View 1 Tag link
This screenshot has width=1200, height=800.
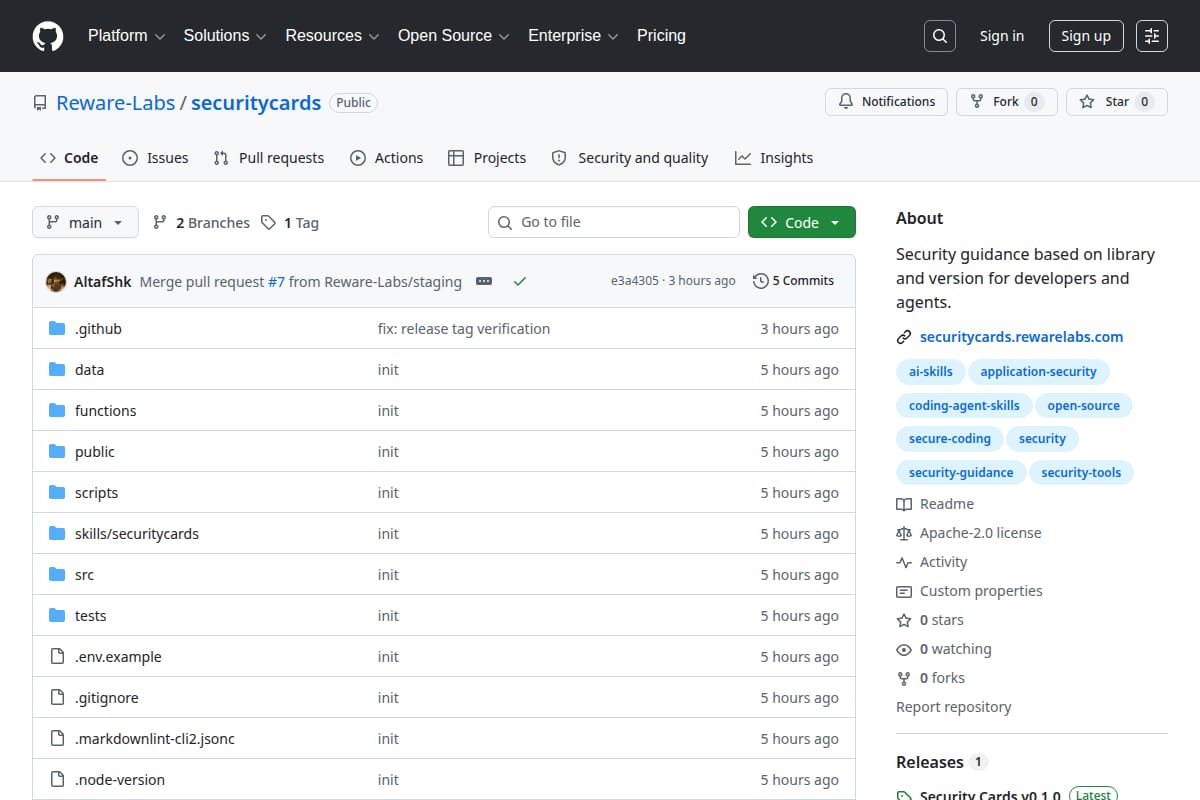click(290, 223)
